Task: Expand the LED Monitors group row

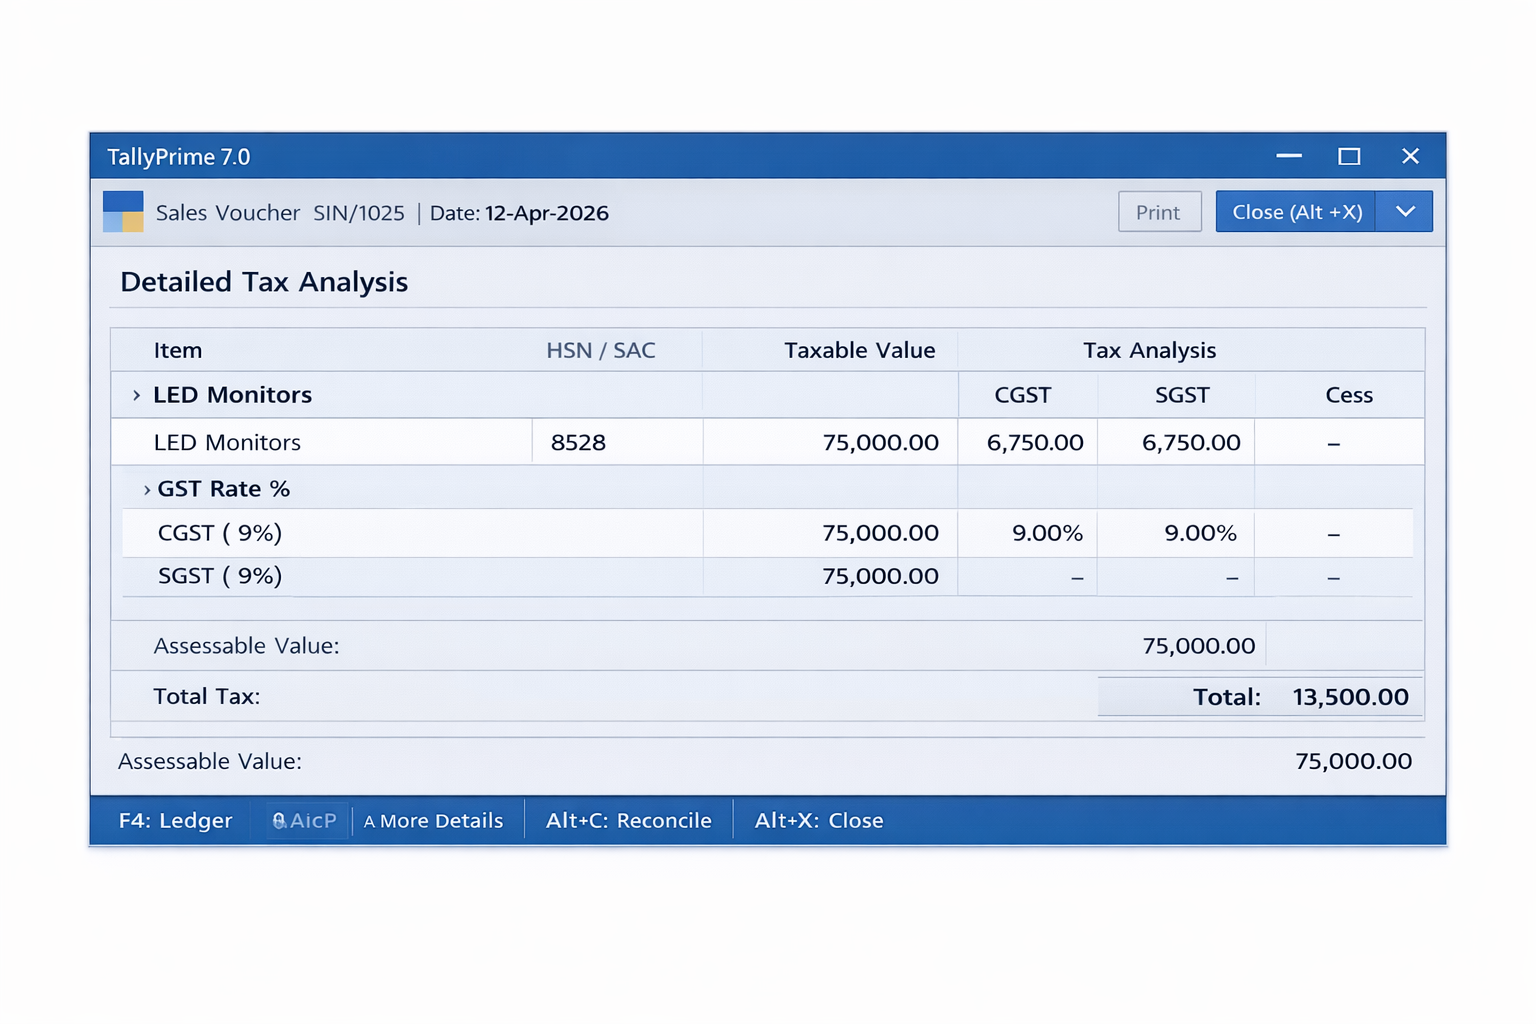Action: click(x=137, y=394)
